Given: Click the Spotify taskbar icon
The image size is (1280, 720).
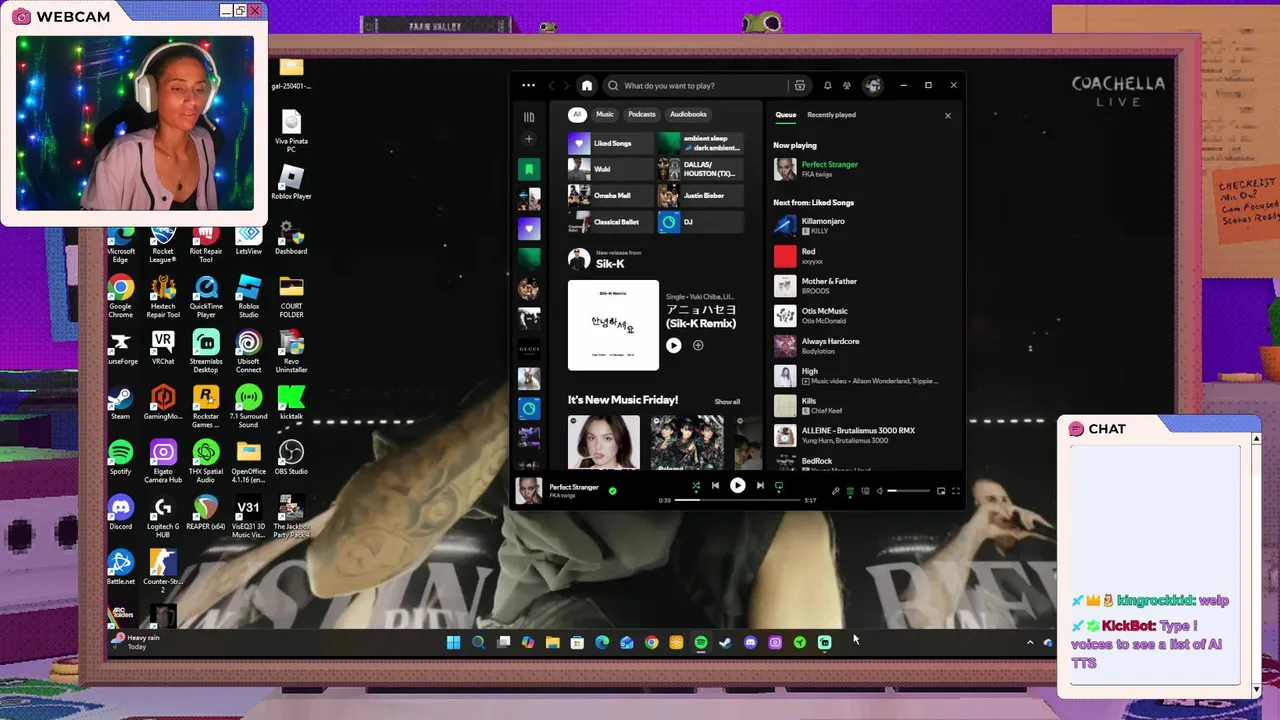Looking at the screenshot, I should coord(701,643).
